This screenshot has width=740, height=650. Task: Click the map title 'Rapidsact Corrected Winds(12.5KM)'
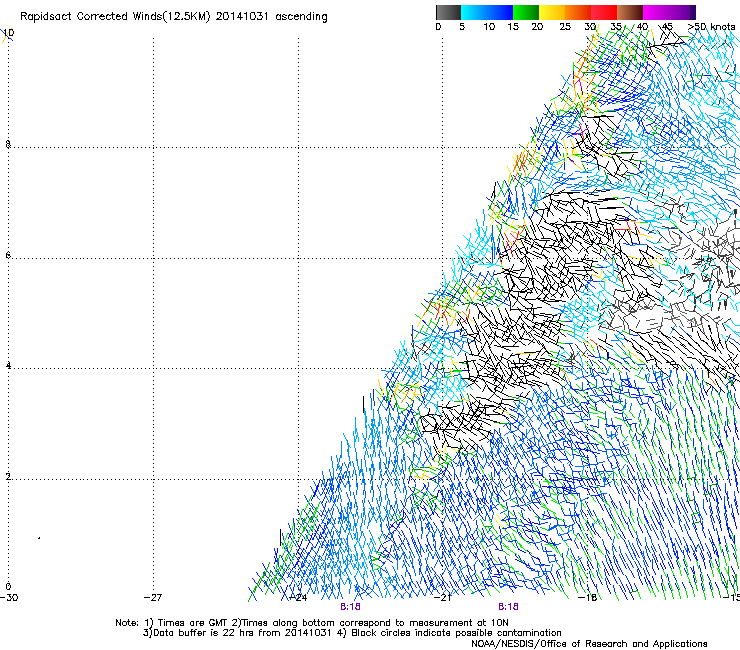coord(115,17)
